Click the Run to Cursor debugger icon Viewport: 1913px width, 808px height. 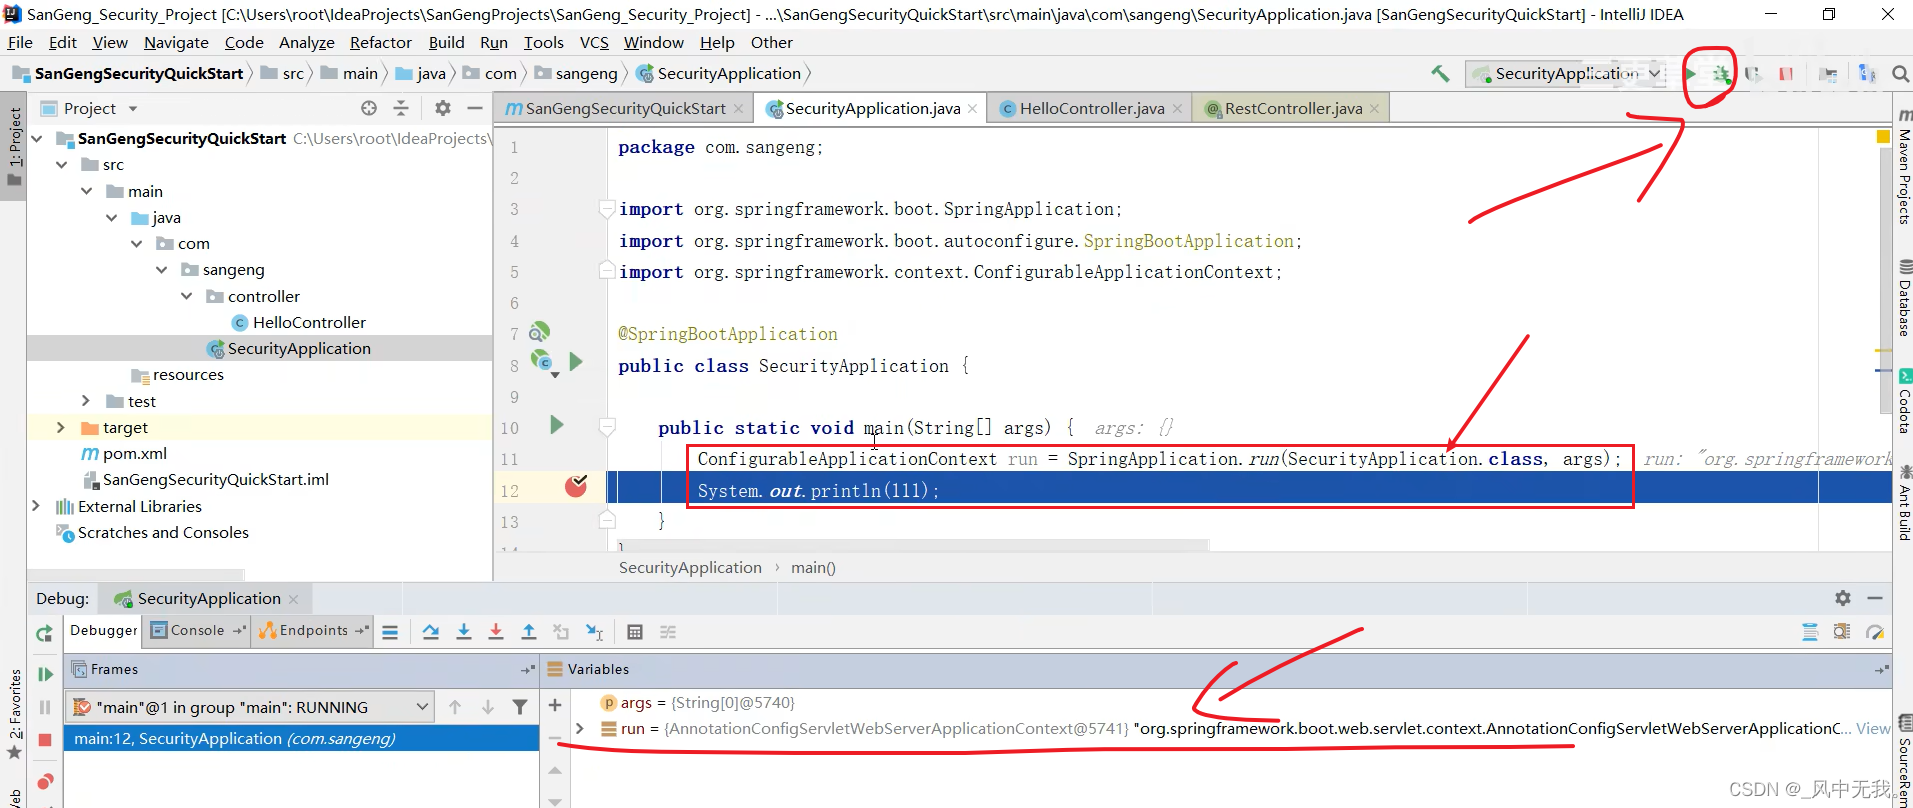point(594,632)
